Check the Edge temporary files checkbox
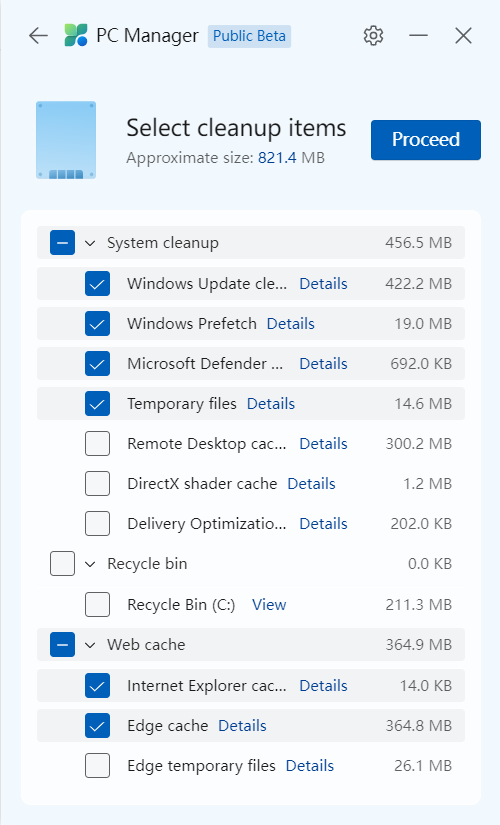Screen dimensions: 500x825 click(97, 766)
